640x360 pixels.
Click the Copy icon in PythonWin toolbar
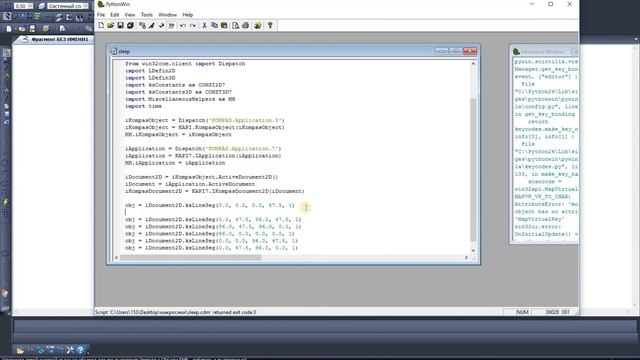click(x=214, y=25)
